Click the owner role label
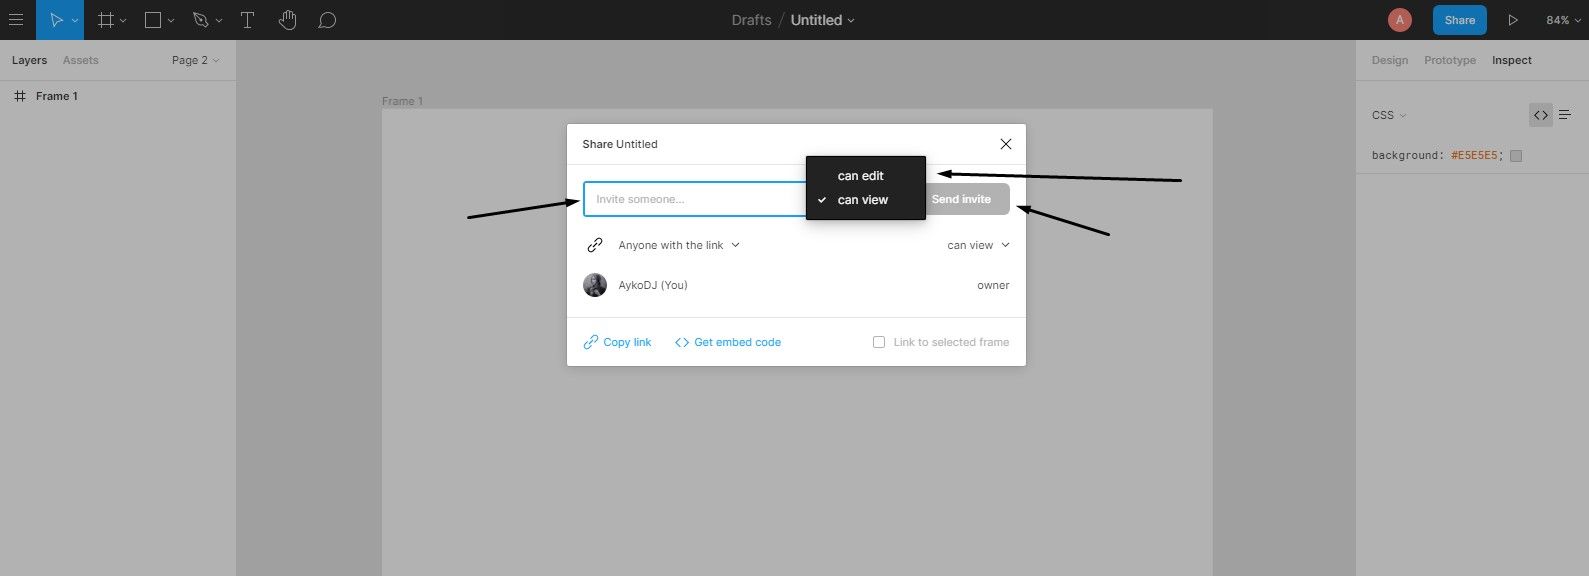This screenshot has width=1589, height=576. [993, 285]
